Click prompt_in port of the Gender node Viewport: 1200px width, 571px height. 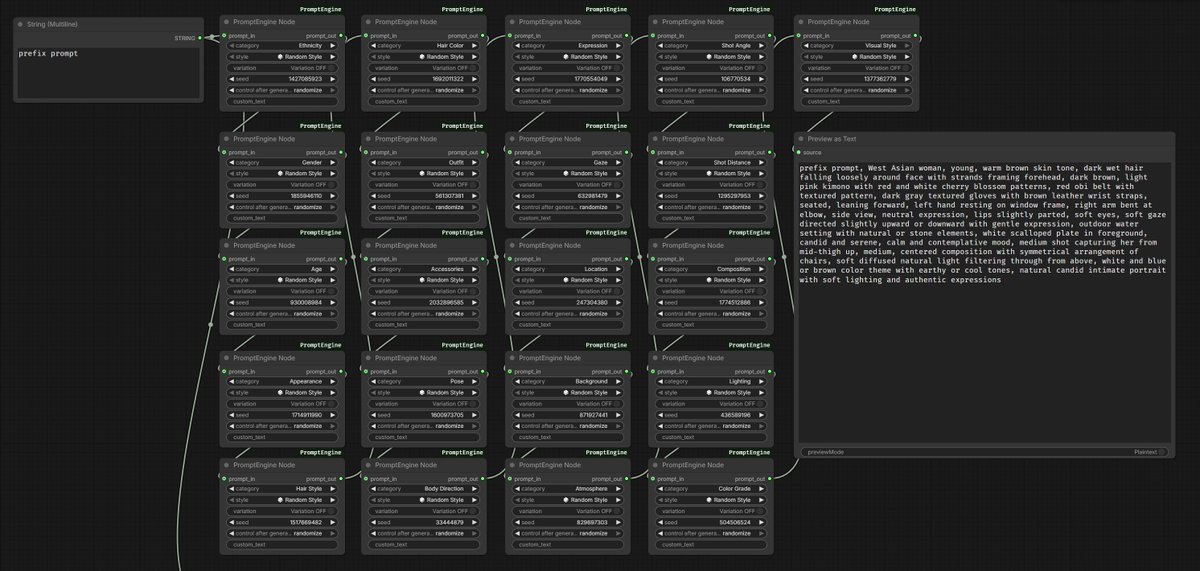click(x=222, y=152)
